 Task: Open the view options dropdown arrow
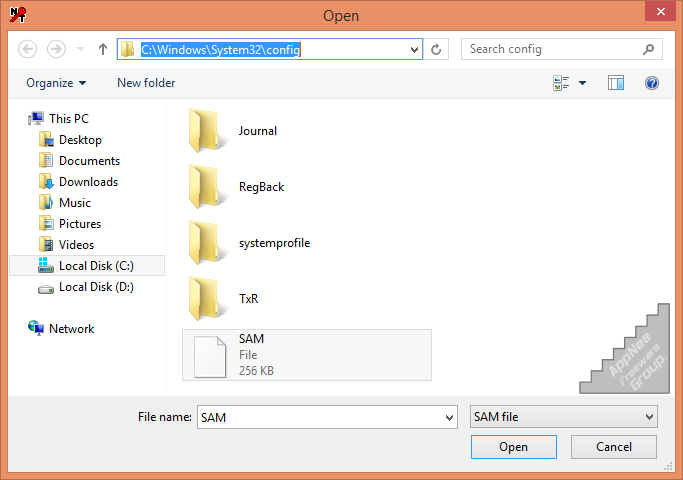tap(582, 83)
